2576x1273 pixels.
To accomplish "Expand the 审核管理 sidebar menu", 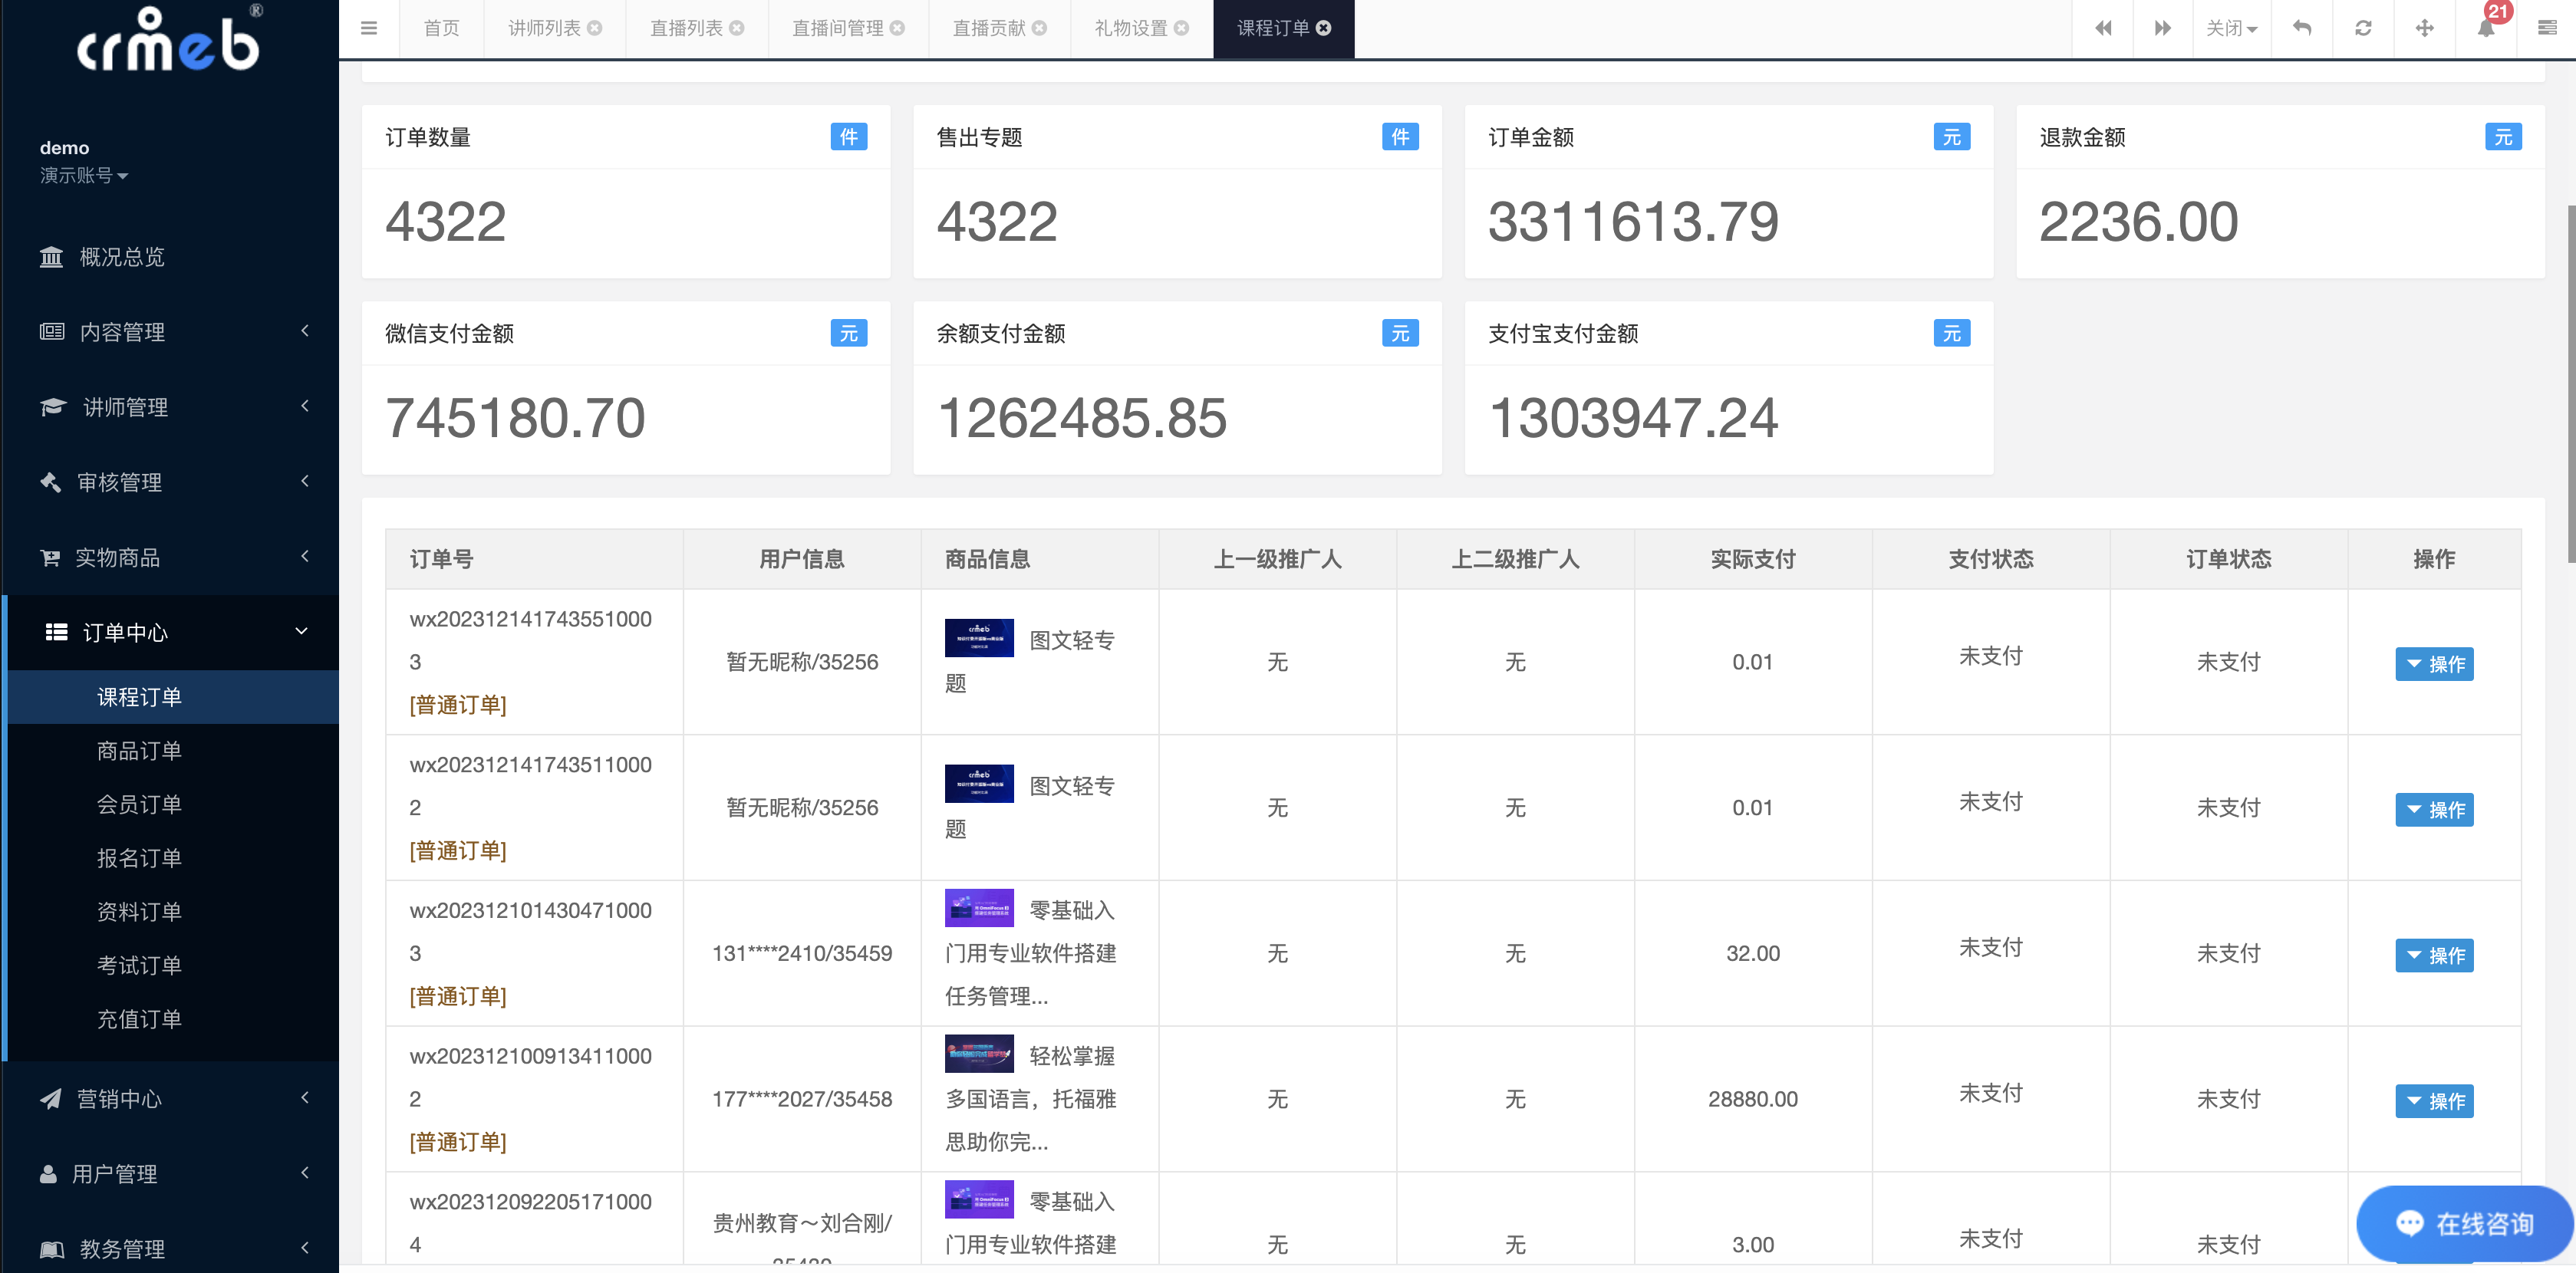I will click(x=170, y=482).
